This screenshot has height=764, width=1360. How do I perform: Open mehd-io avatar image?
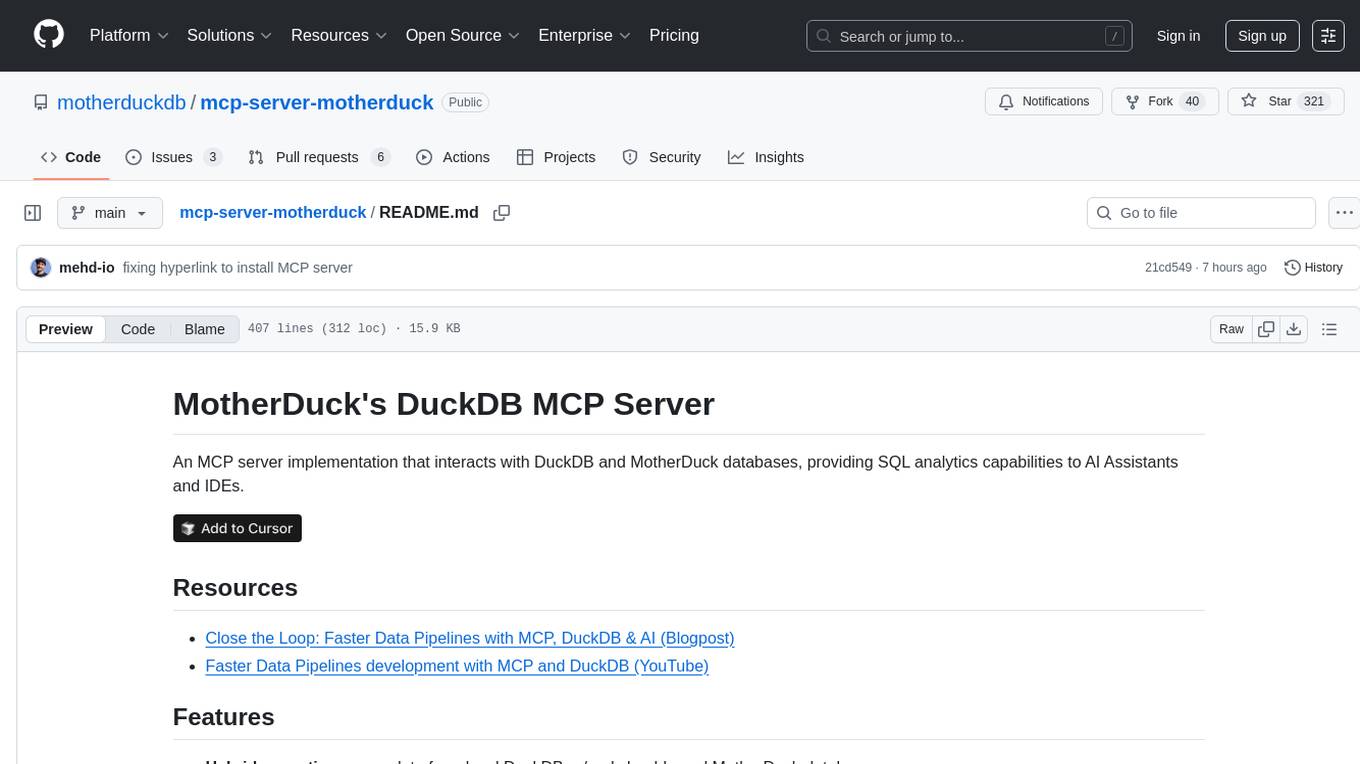click(41, 268)
